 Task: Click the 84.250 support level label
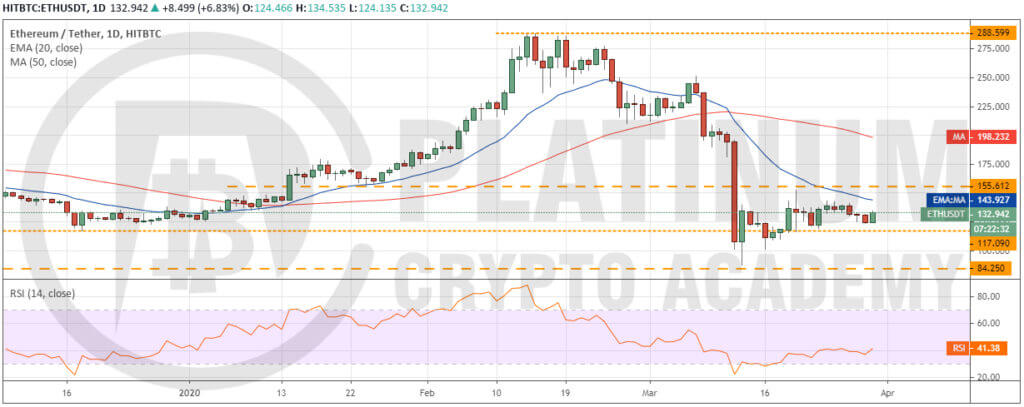point(993,268)
